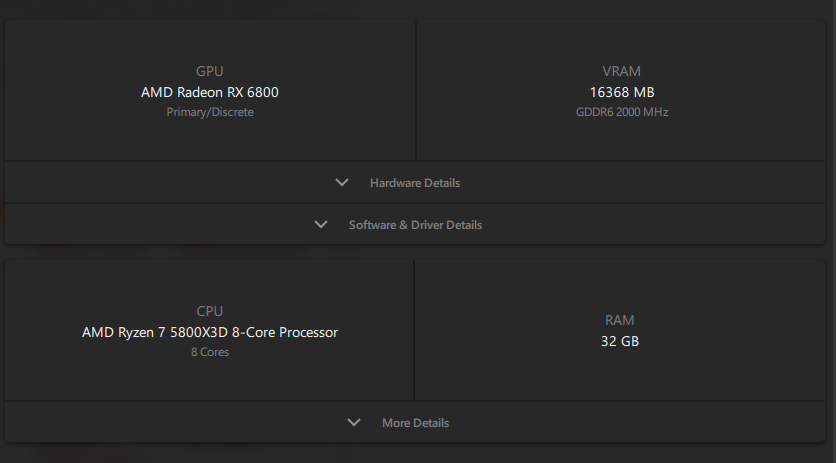Image resolution: width=836 pixels, height=463 pixels.
Task: Expand the Hardware Details section
Action: 415,182
